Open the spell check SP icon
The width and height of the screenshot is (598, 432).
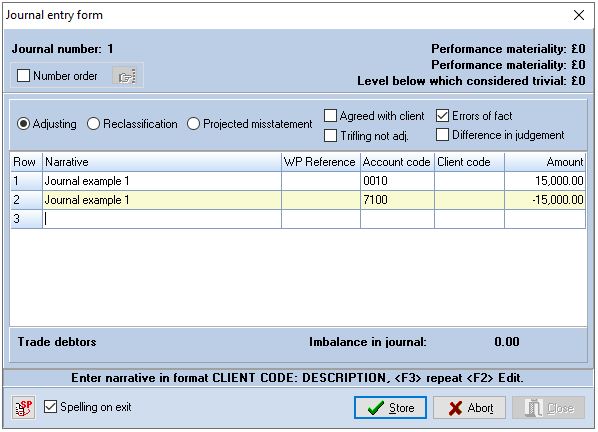23,407
